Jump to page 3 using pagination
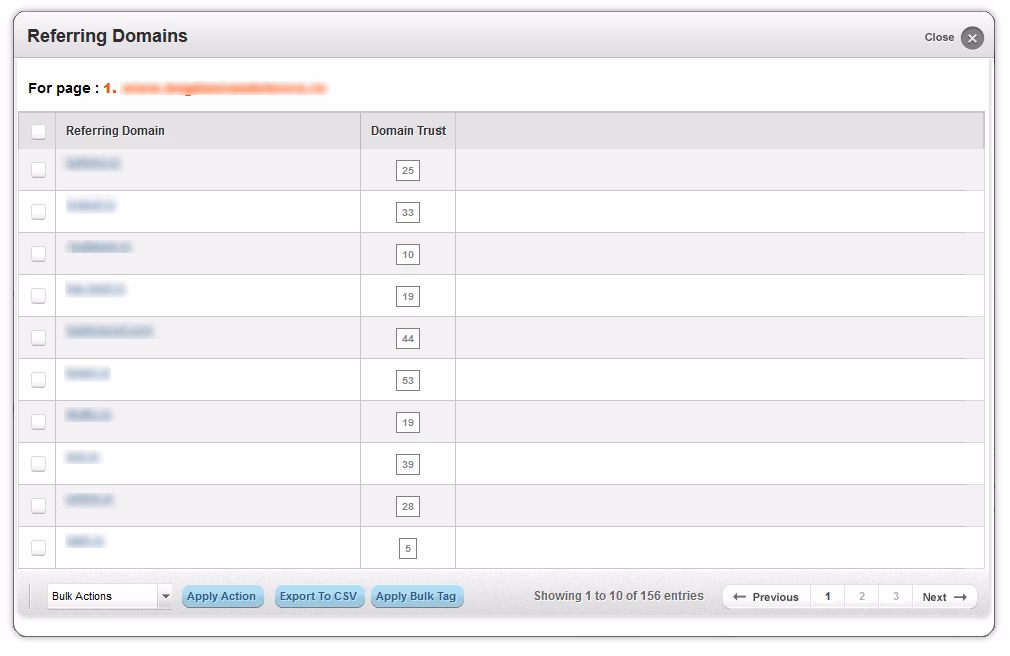 [x=895, y=596]
